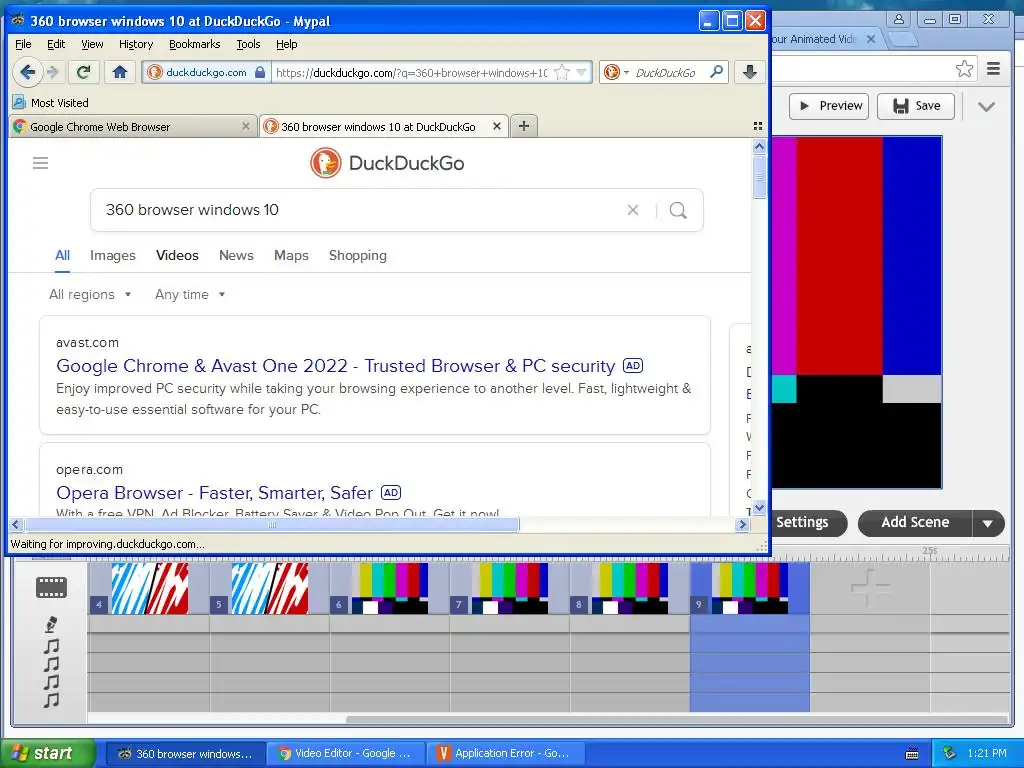Select the Maps search tab
This screenshot has width=1024, height=768.
click(291, 255)
